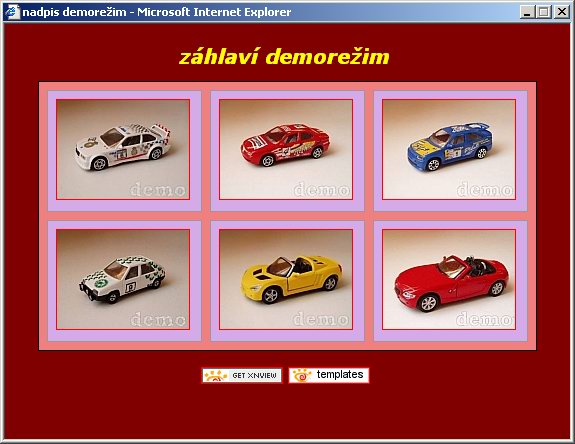This screenshot has height=444, width=575.
Task: Click demo watermark on red convertible photo
Action: point(484,320)
